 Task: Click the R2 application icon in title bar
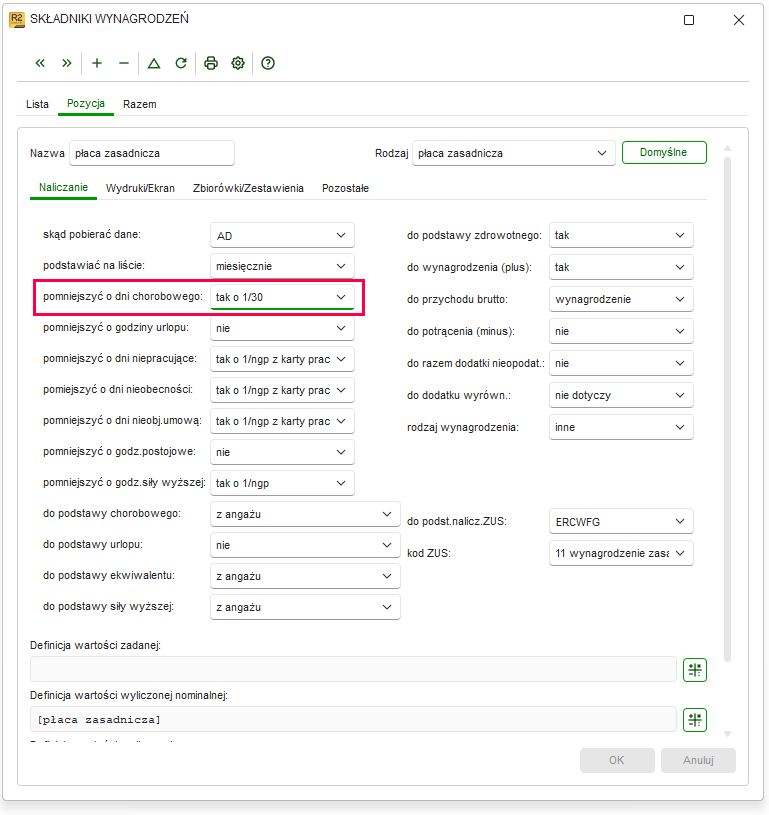[x=17, y=20]
